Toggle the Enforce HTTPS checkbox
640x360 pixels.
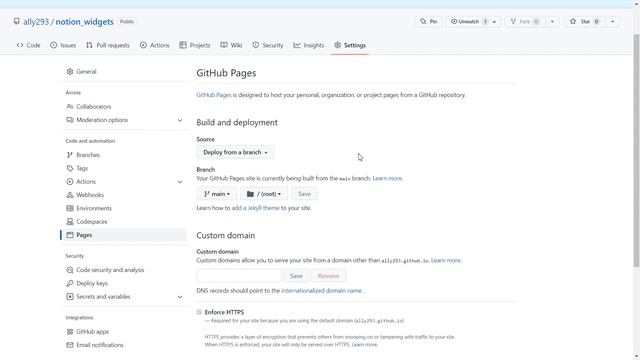coord(199,312)
